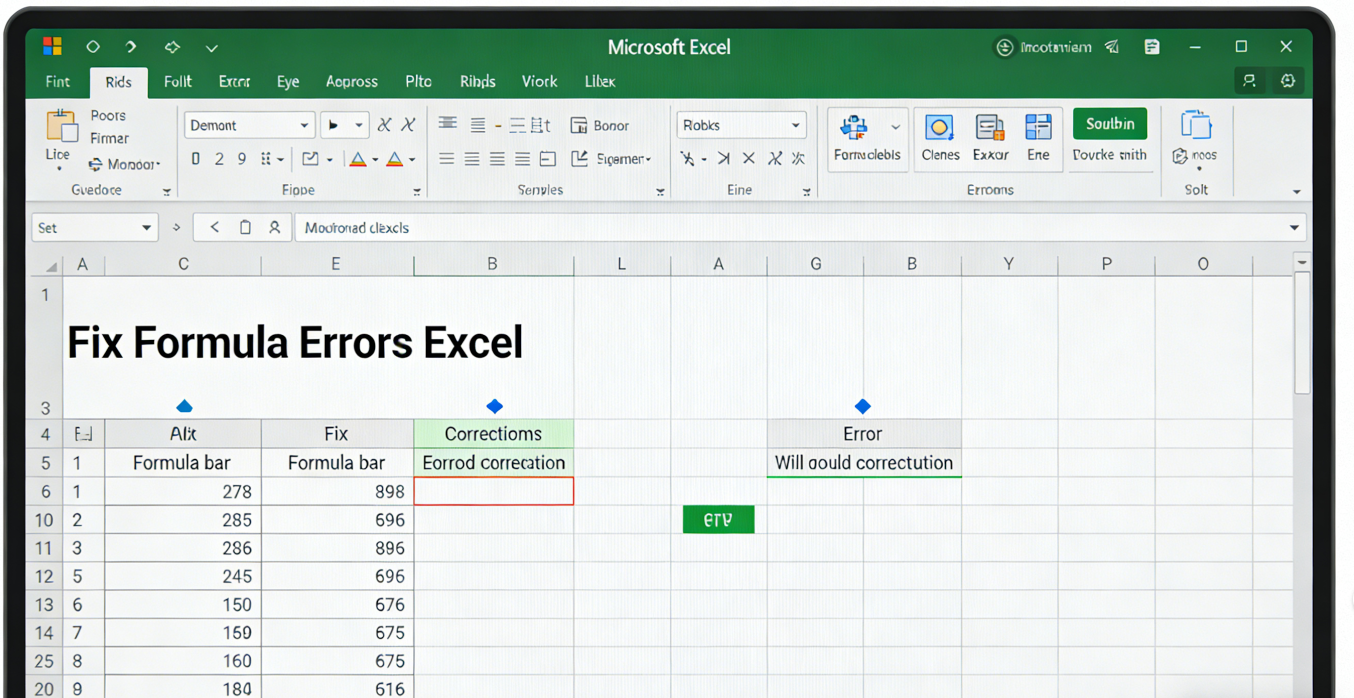Viewport: 1354px width, 698px height.
Task: Click the first underlined A color swatch
Action: coord(358,159)
